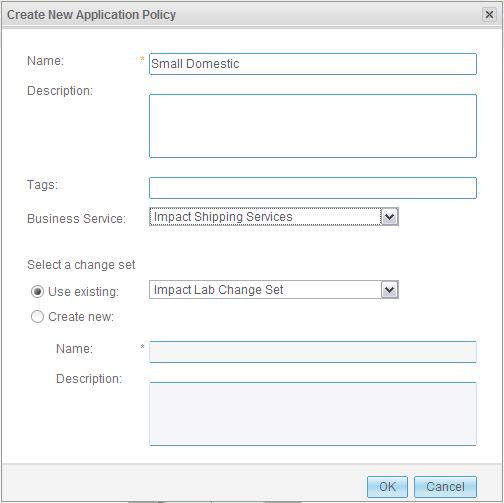Close the Create New Application Policy dialog
The height and width of the screenshot is (503, 504).
point(489,15)
